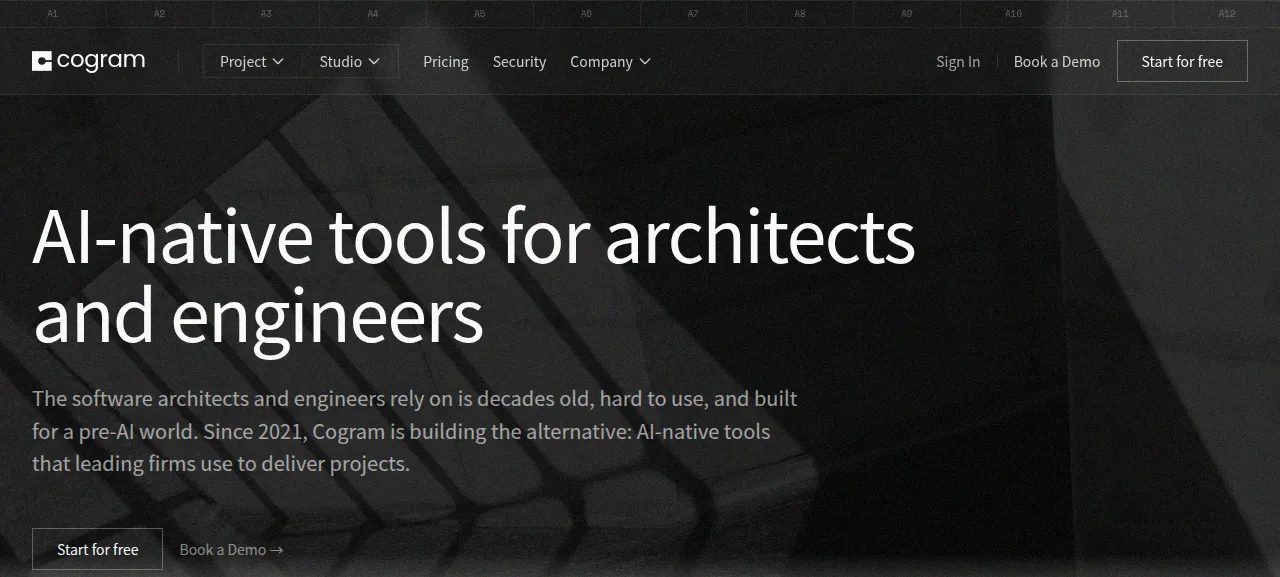The image size is (1280, 577).
Task: Click the paragraph starting 'The software architects'
Action: click(x=415, y=431)
